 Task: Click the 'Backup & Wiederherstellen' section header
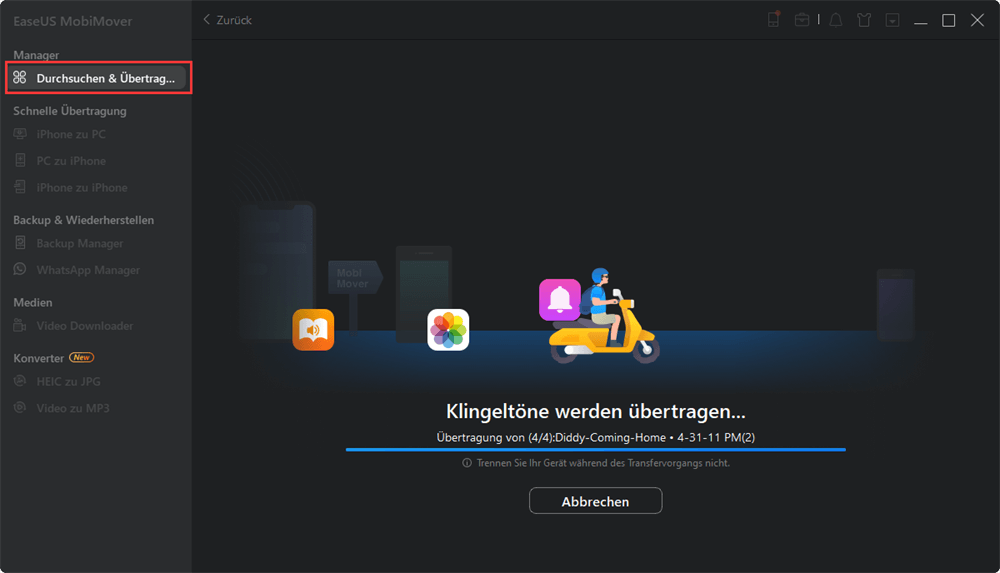(x=84, y=220)
